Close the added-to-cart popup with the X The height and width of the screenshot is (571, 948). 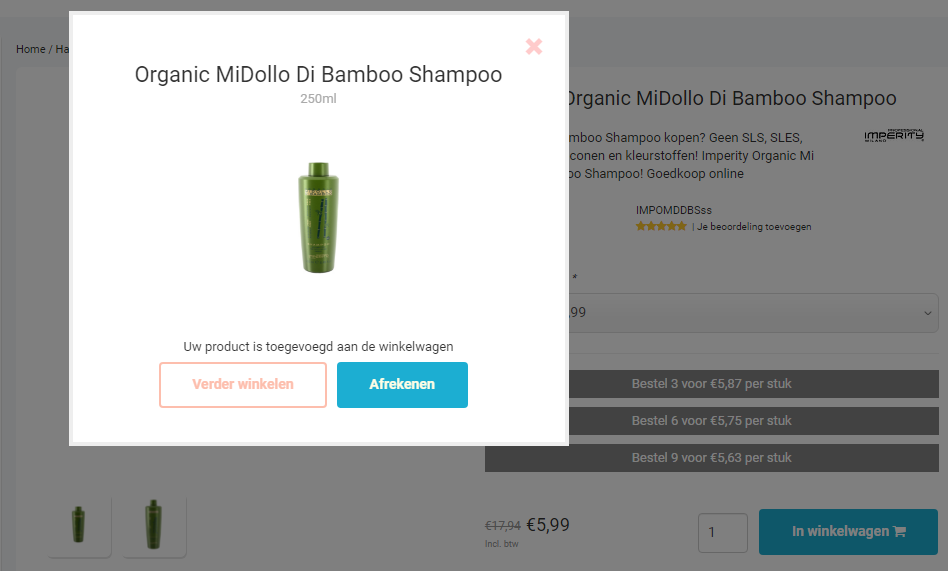[534, 46]
